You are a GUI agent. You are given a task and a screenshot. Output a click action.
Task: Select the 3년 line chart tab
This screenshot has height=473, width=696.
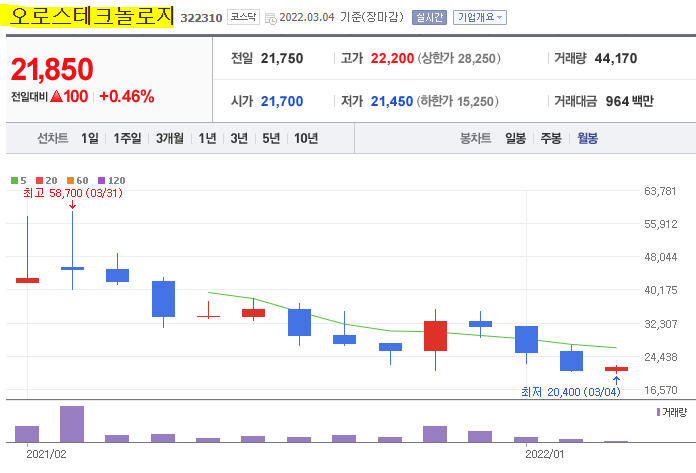(x=239, y=138)
